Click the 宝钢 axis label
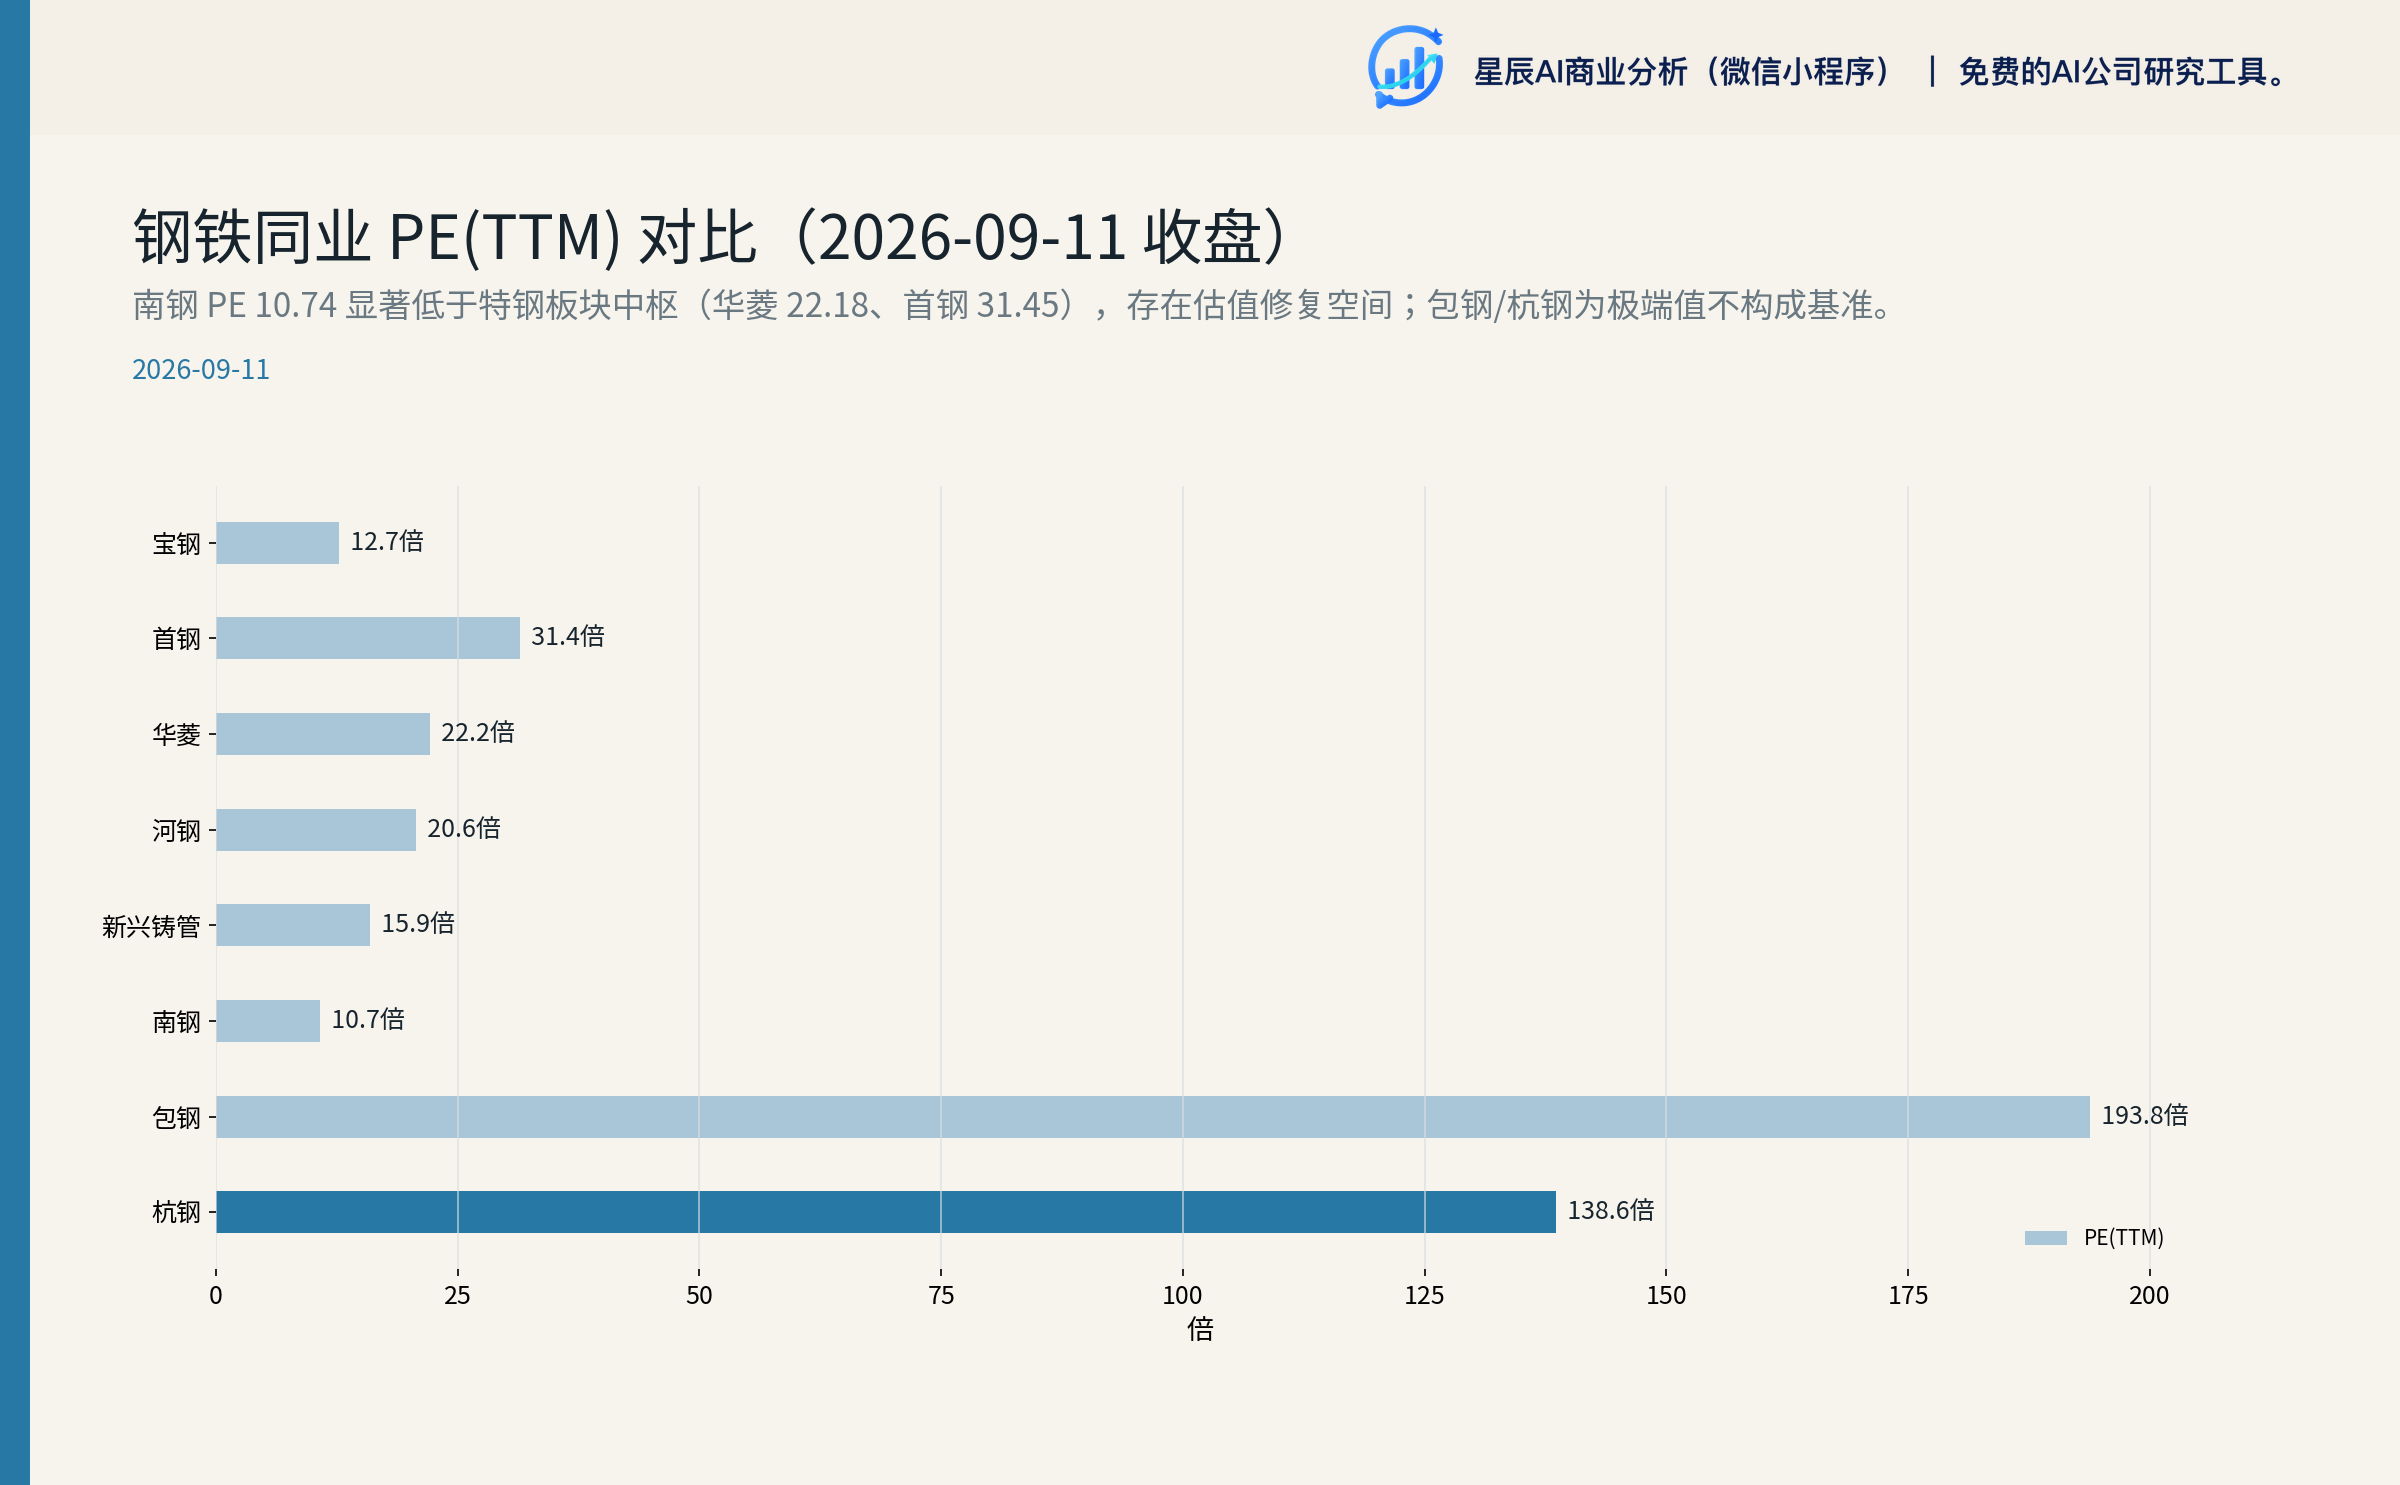Screen dimensions: 2400x1485 pos(176,544)
